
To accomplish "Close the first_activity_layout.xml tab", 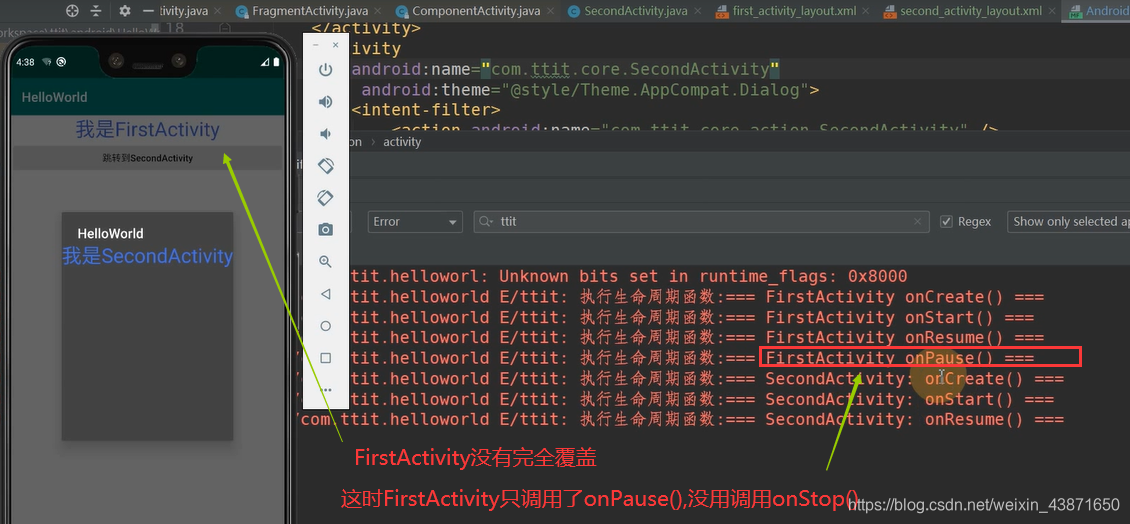I will click(x=866, y=12).
